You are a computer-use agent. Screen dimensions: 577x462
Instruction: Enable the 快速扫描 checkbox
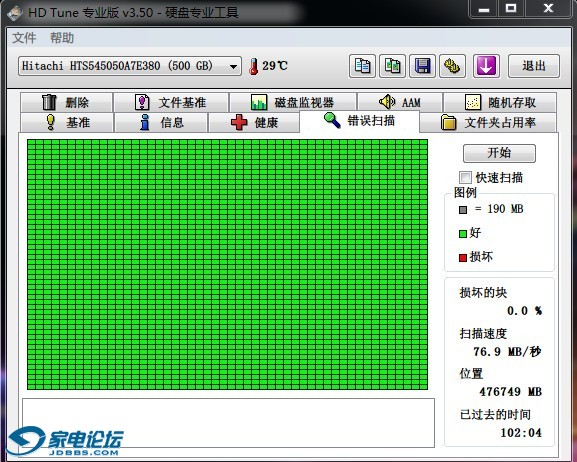pyautogui.click(x=465, y=177)
